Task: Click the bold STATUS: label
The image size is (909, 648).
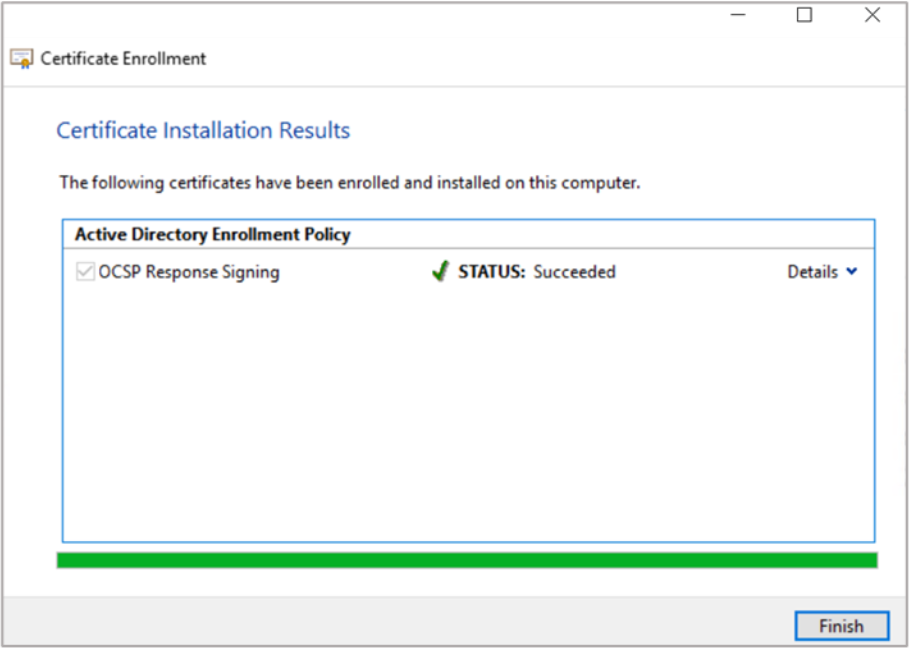Action: (491, 272)
